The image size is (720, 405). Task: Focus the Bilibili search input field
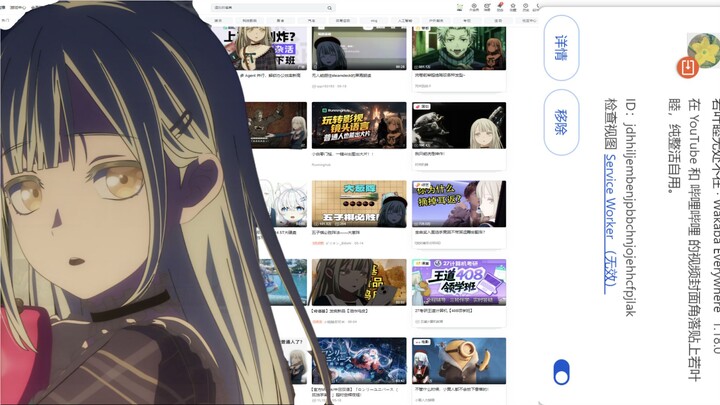(x=269, y=8)
